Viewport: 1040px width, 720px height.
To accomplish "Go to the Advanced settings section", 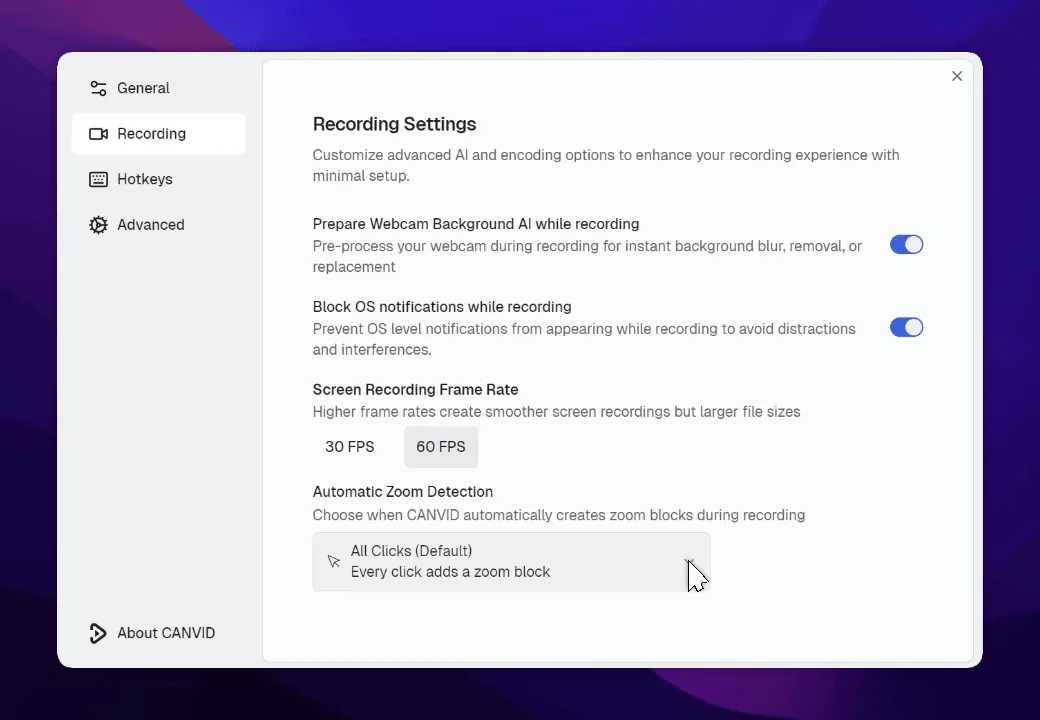I will [151, 225].
